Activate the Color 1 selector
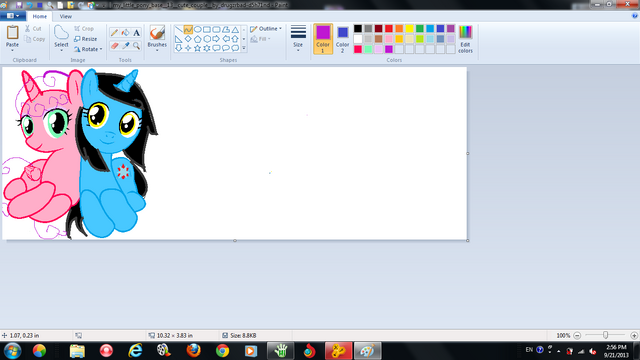Screen dimensions: 640x360 pyautogui.click(x=323, y=39)
